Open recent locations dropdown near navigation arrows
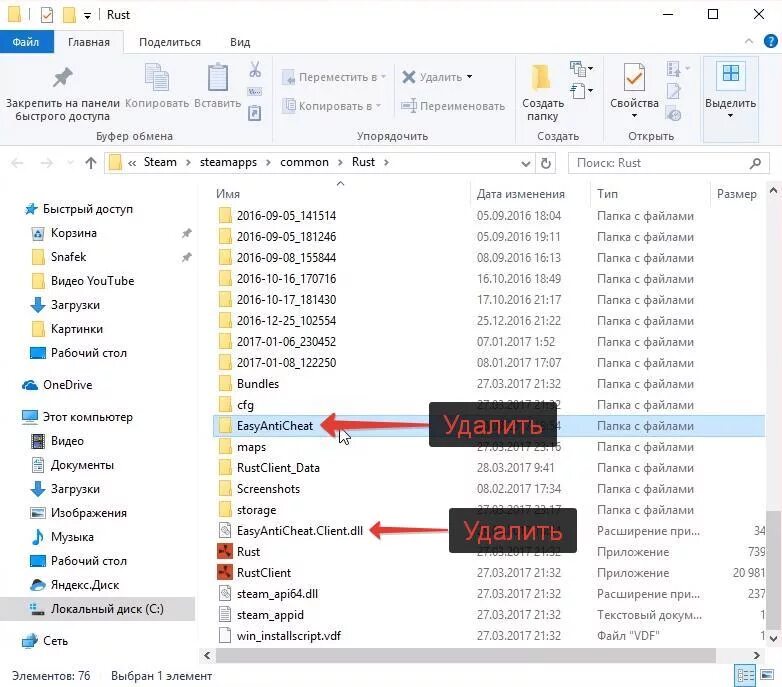 tap(70, 163)
